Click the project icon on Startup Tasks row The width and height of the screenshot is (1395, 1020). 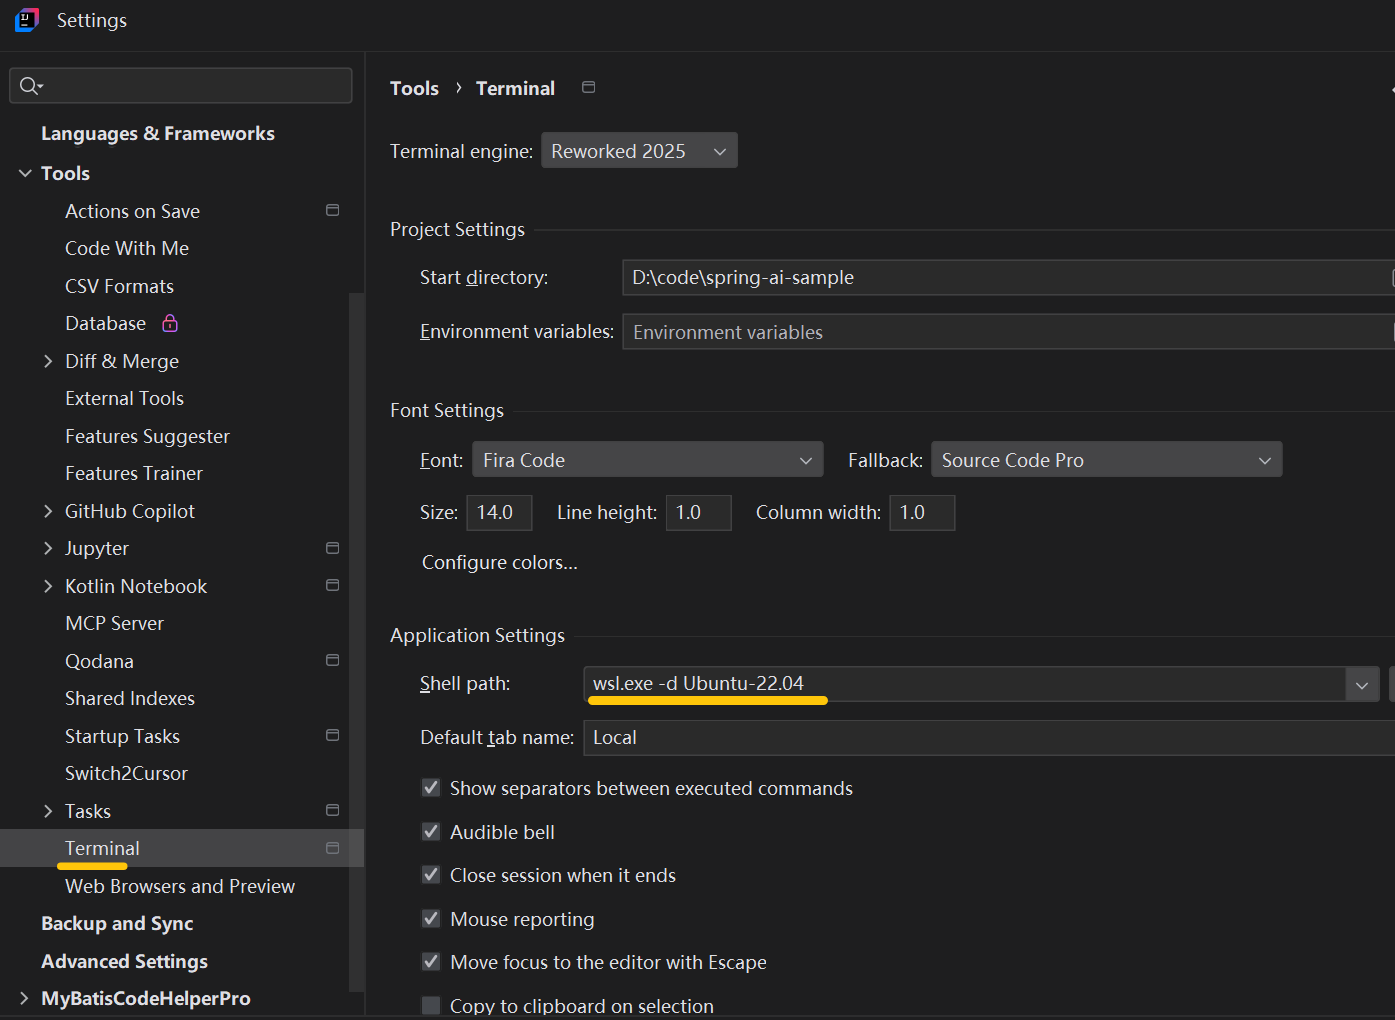point(333,735)
